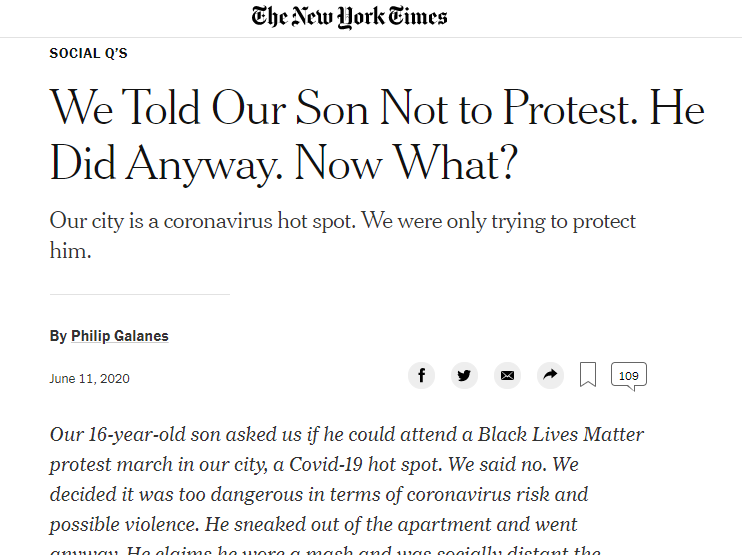Click the summary about the coronavirus hot spot
Viewport: 742px width, 555px height.
[342, 221]
